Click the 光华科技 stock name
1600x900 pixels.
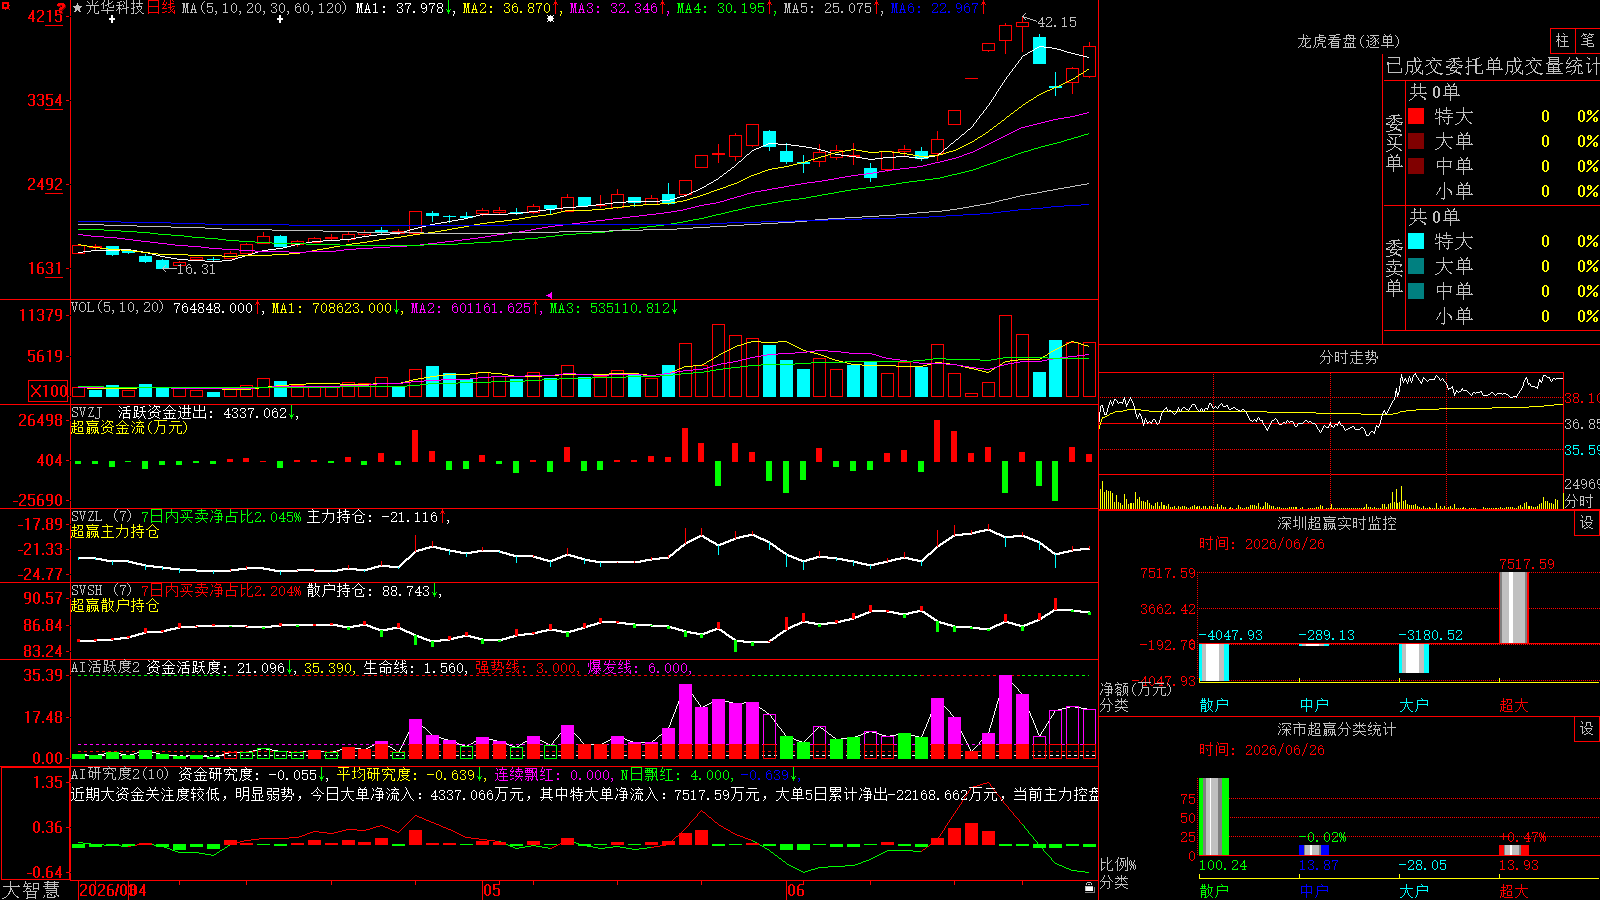(x=114, y=8)
